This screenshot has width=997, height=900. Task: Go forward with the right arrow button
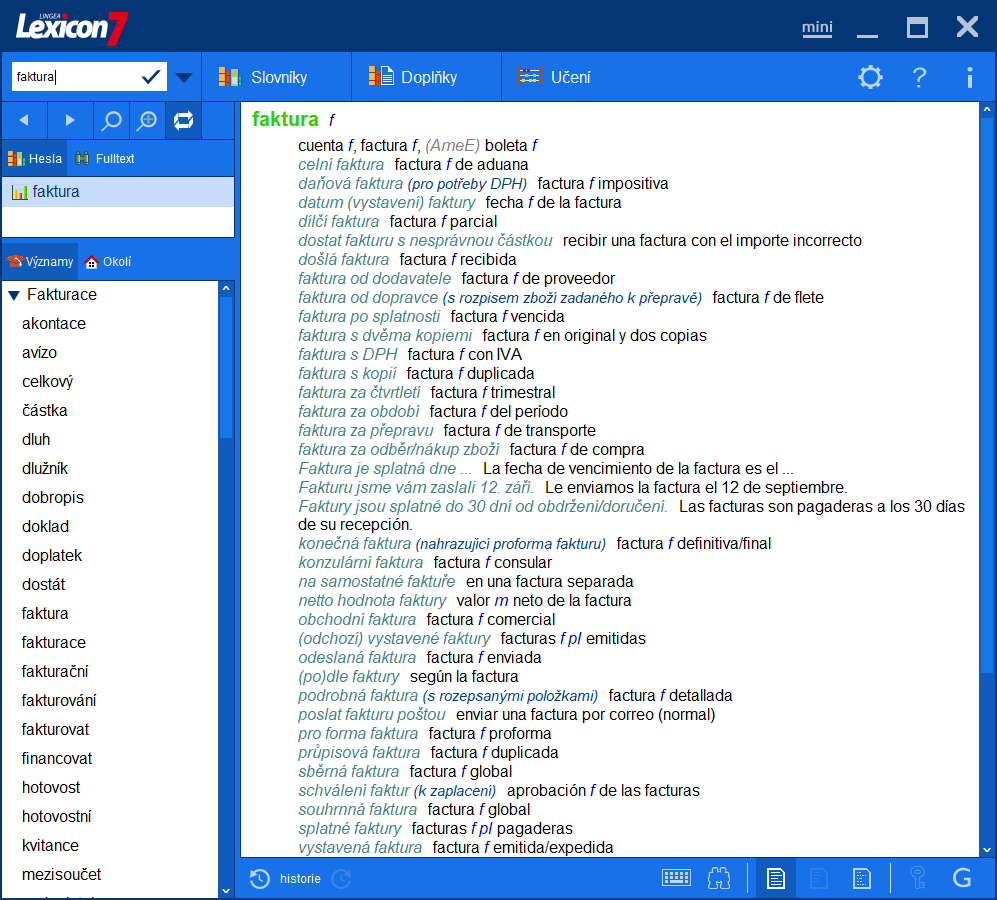tap(70, 120)
